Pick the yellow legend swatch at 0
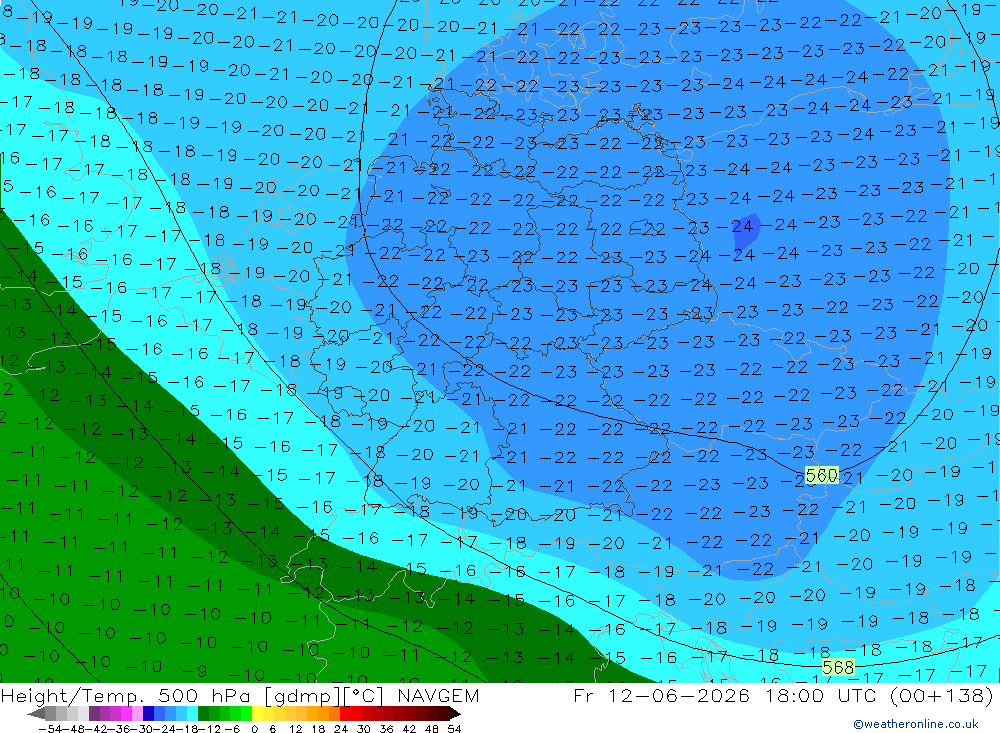Image resolution: width=1000 pixels, height=733 pixels. [257, 713]
